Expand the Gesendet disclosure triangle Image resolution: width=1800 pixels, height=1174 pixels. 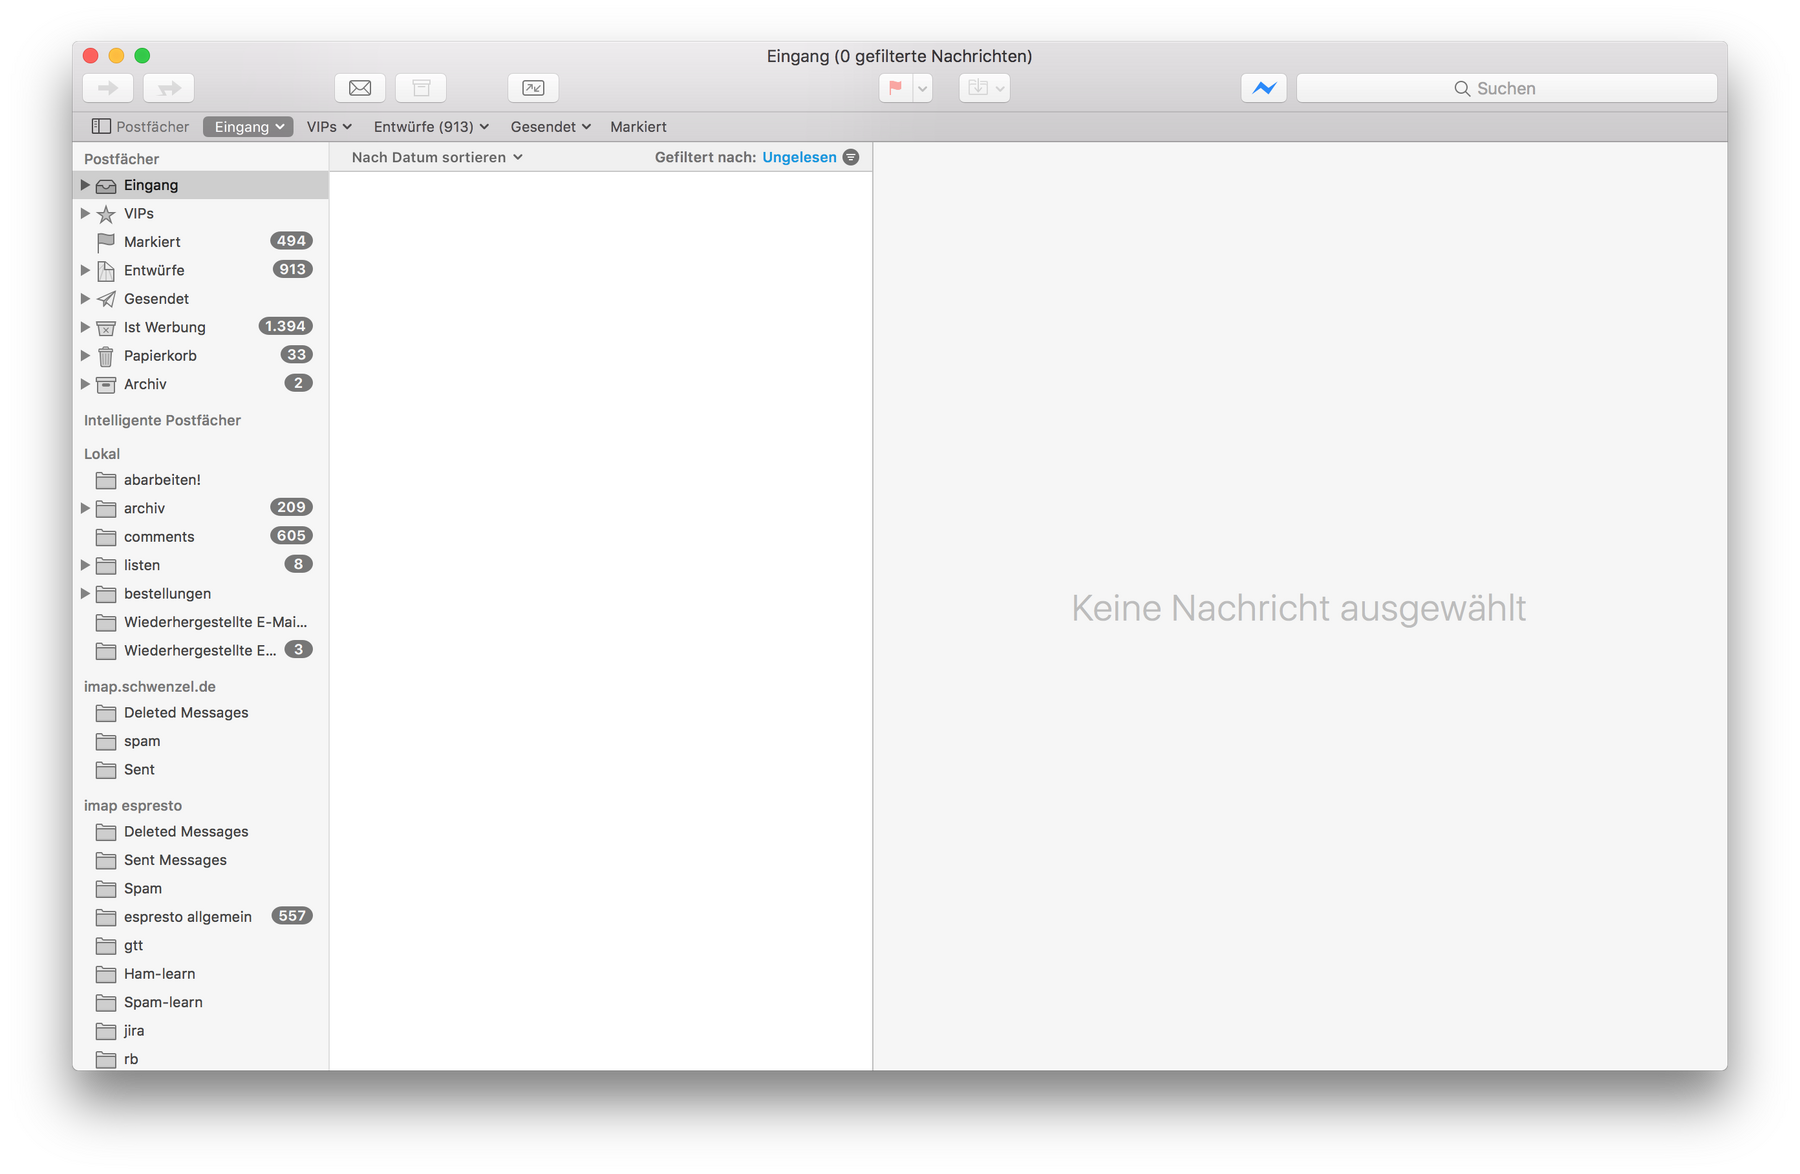[x=85, y=298]
